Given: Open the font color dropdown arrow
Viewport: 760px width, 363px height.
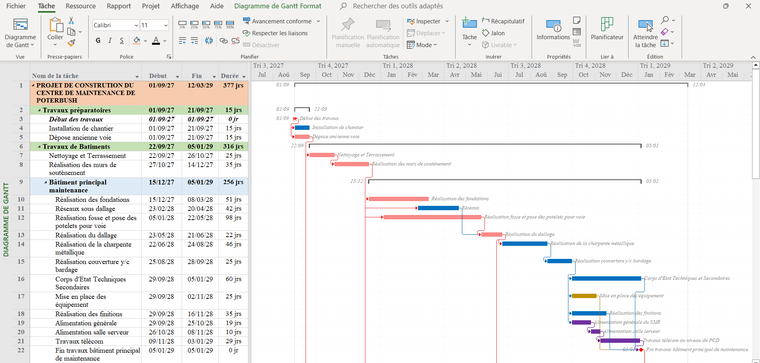Looking at the screenshot, I should (x=165, y=41).
